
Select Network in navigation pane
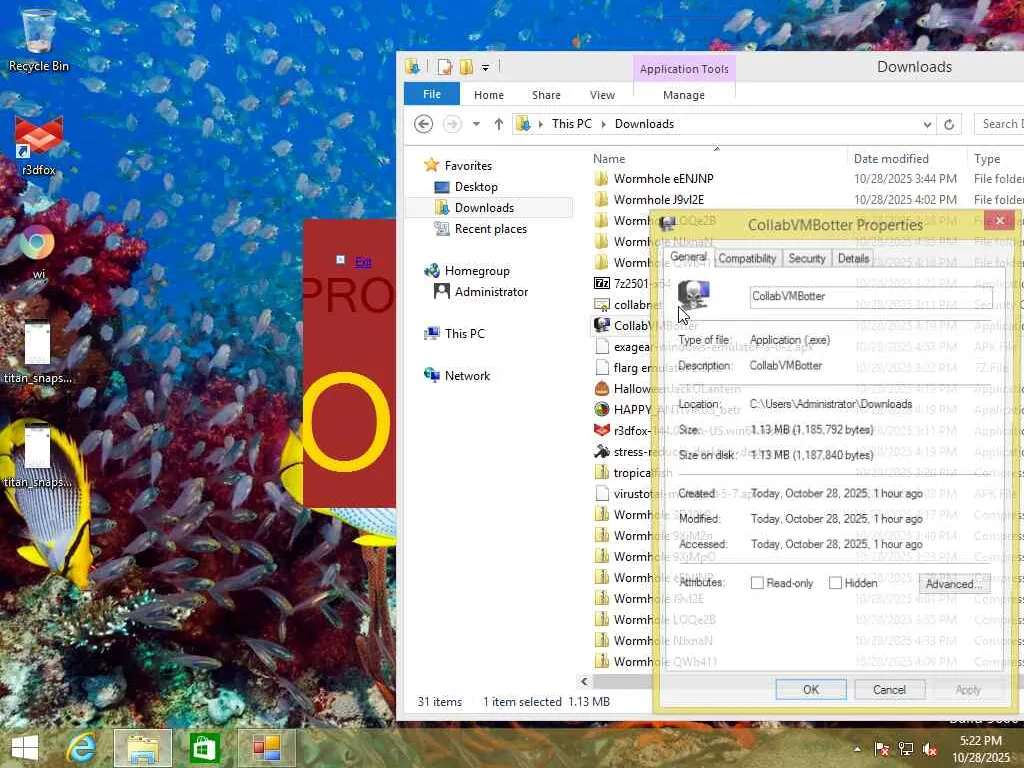[x=467, y=376]
